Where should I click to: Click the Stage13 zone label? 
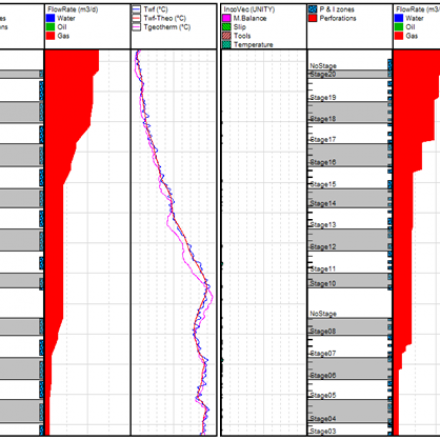[323, 224]
